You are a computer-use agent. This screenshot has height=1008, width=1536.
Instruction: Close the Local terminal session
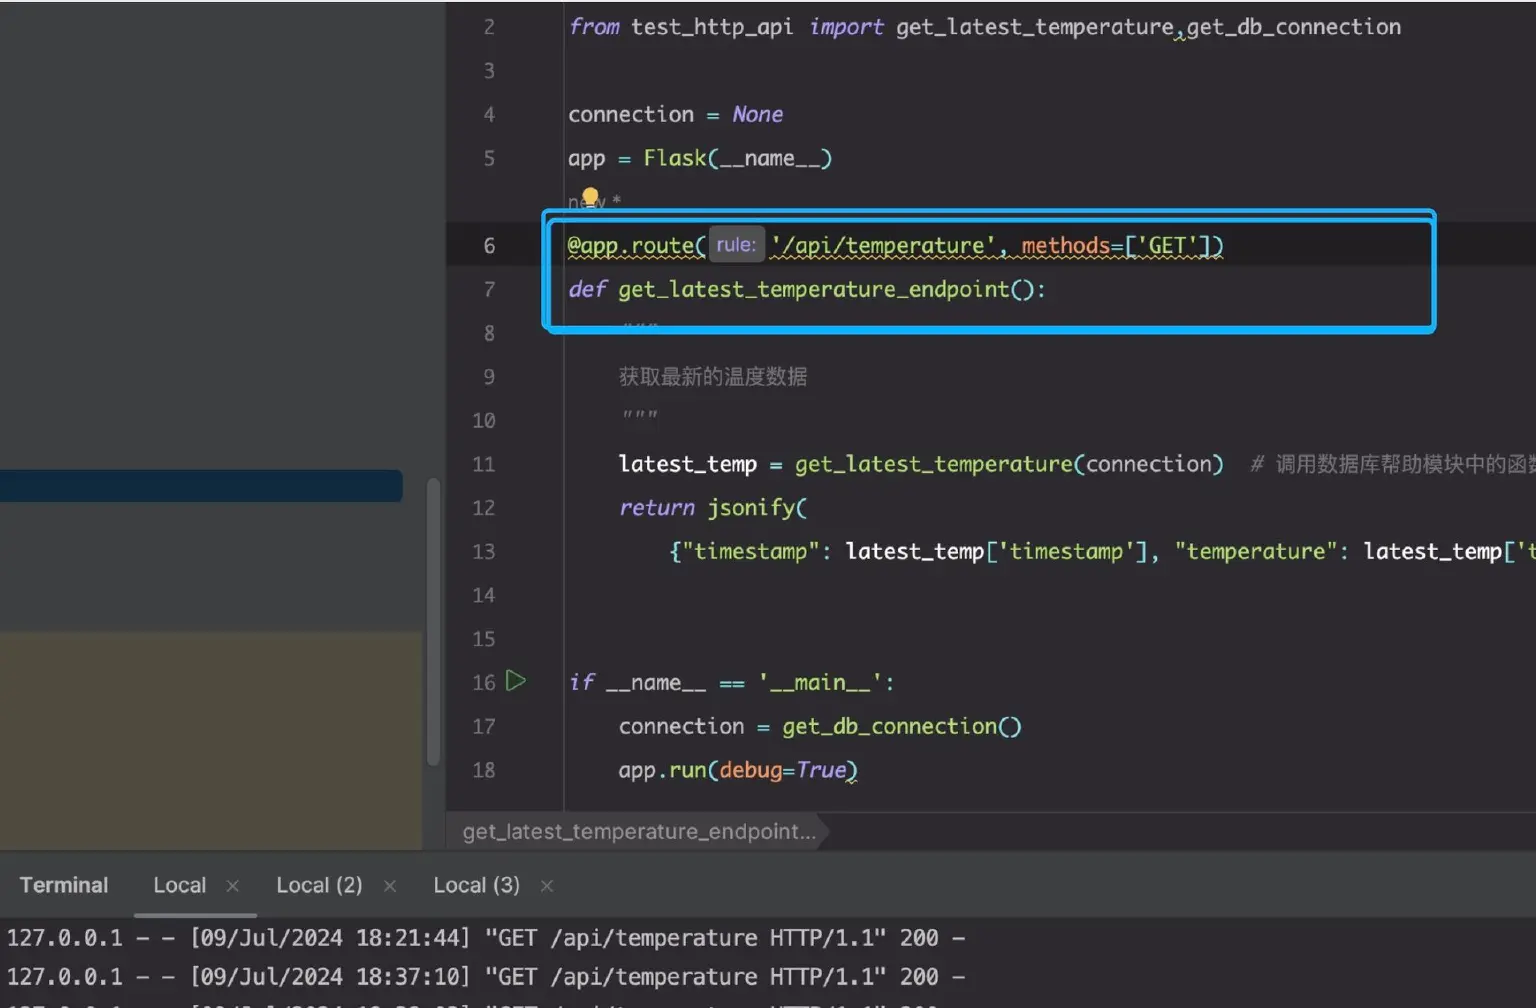tap(231, 886)
